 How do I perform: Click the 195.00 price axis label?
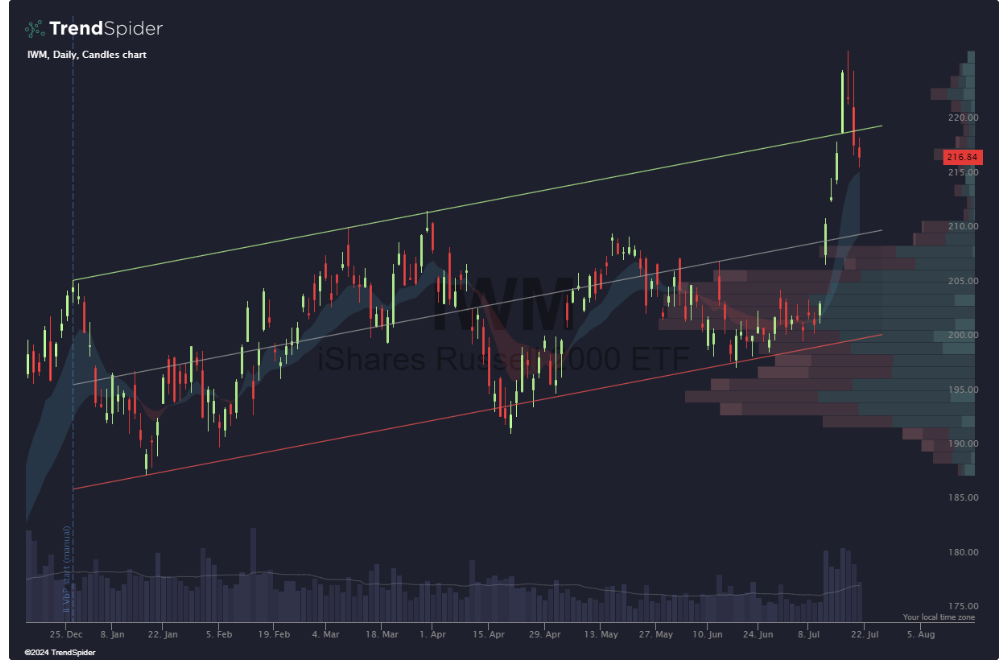click(x=963, y=390)
